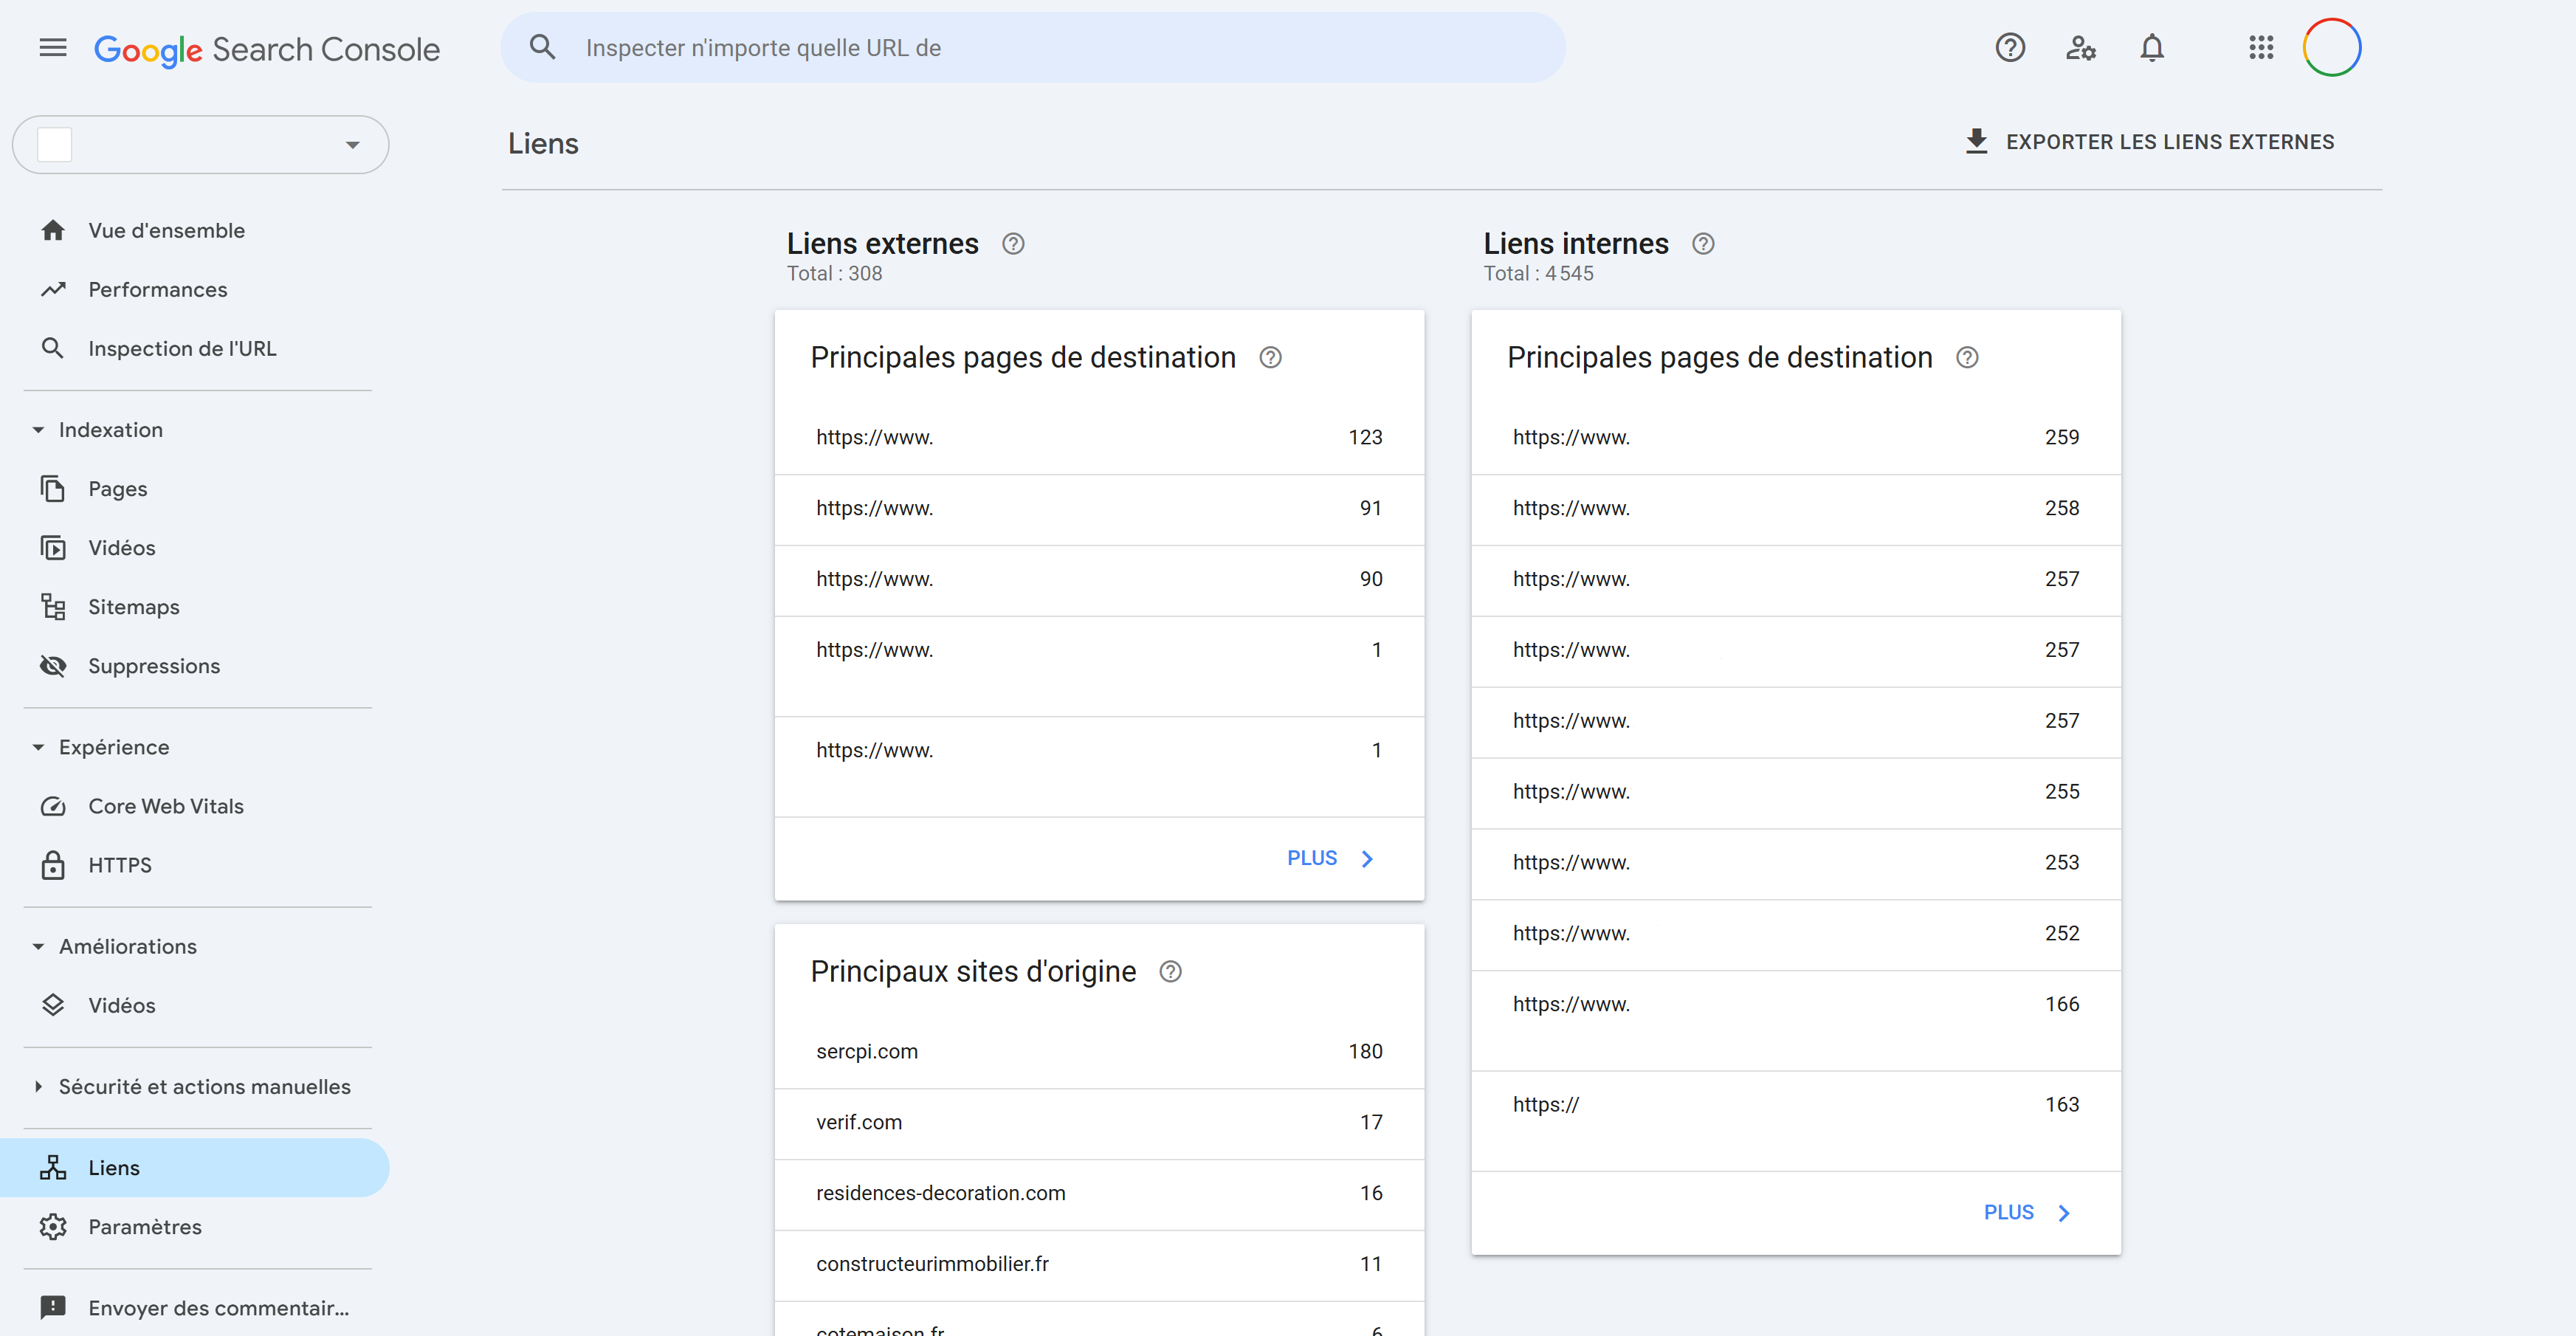Open HTTPS section via the lock icon
The image size is (2576, 1336).
(53, 865)
